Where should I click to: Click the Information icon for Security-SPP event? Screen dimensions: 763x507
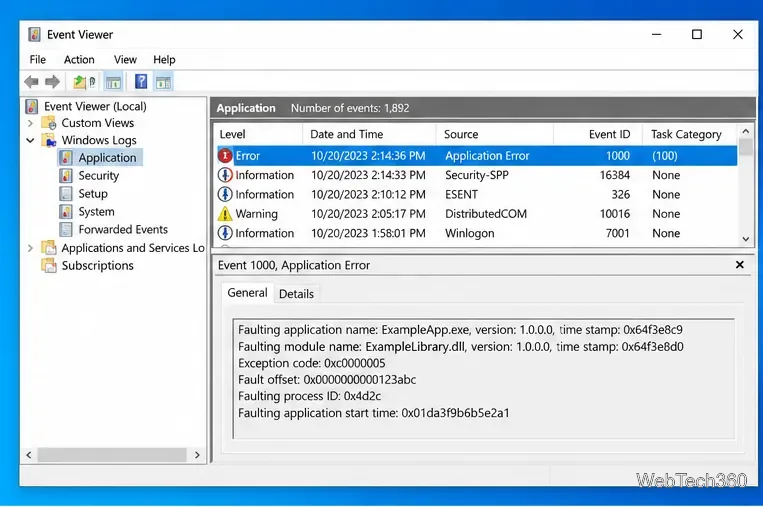pos(225,175)
